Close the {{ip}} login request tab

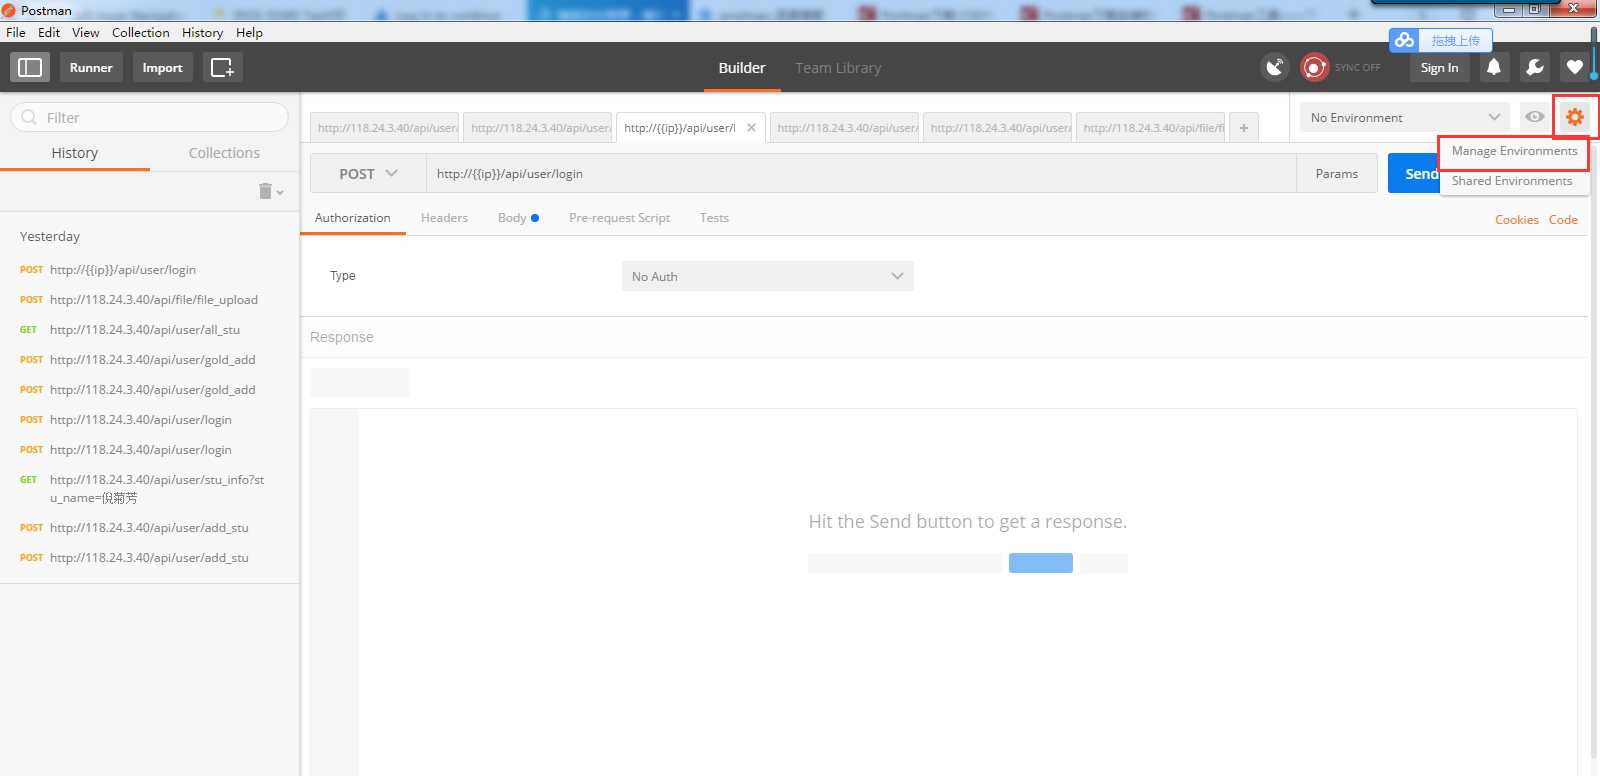(x=751, y=127)
